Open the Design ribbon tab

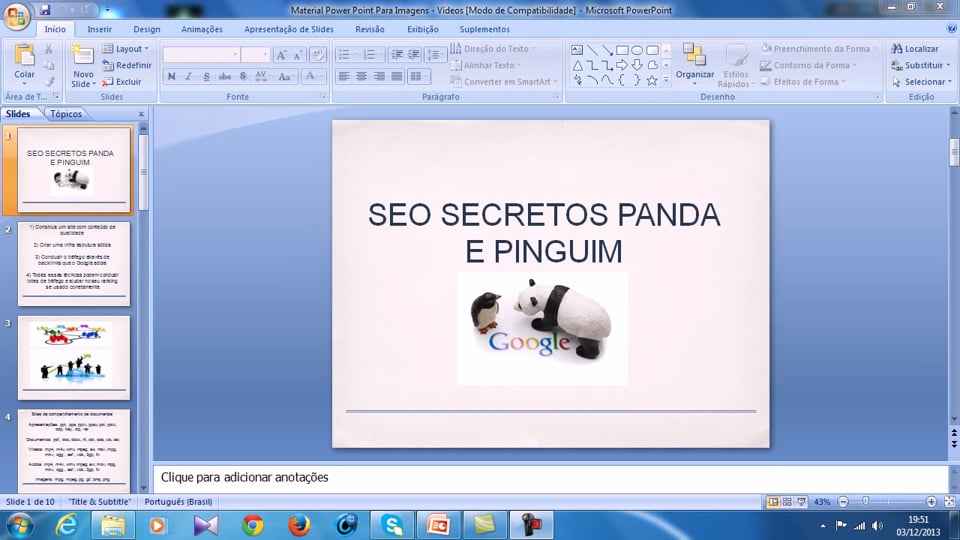coord(147,29)
